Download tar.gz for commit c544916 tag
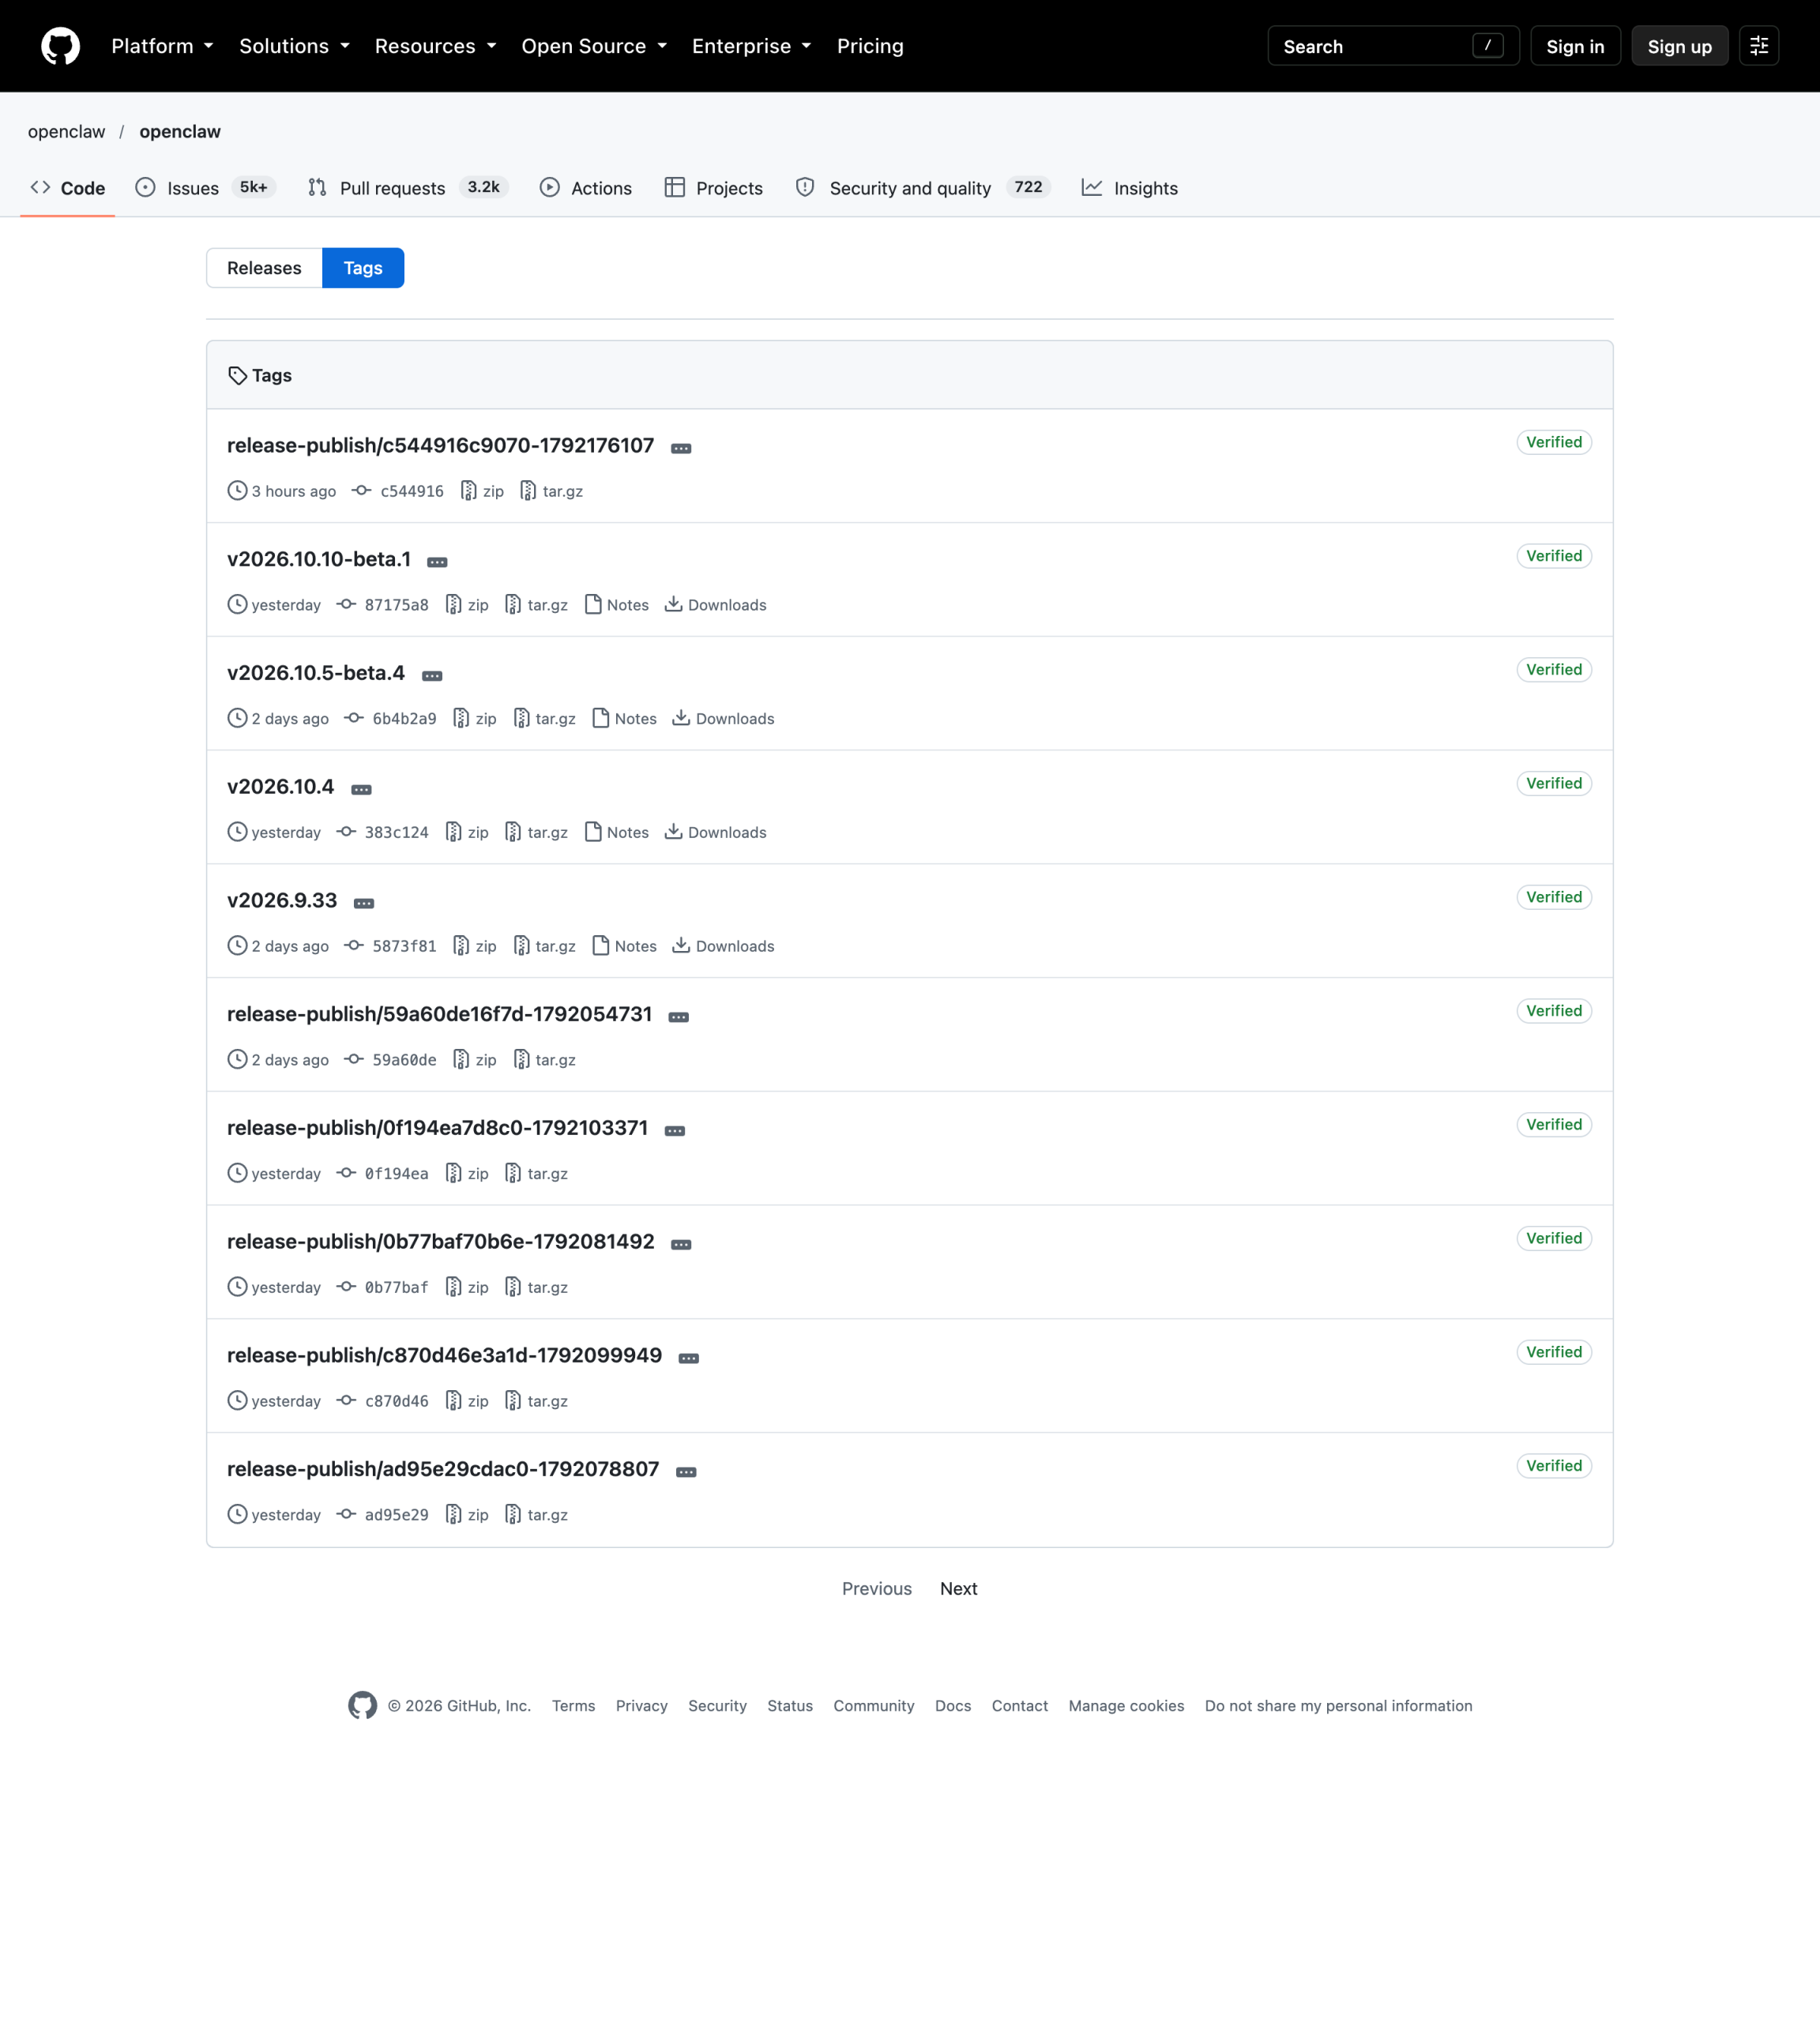 coord(551,491)
